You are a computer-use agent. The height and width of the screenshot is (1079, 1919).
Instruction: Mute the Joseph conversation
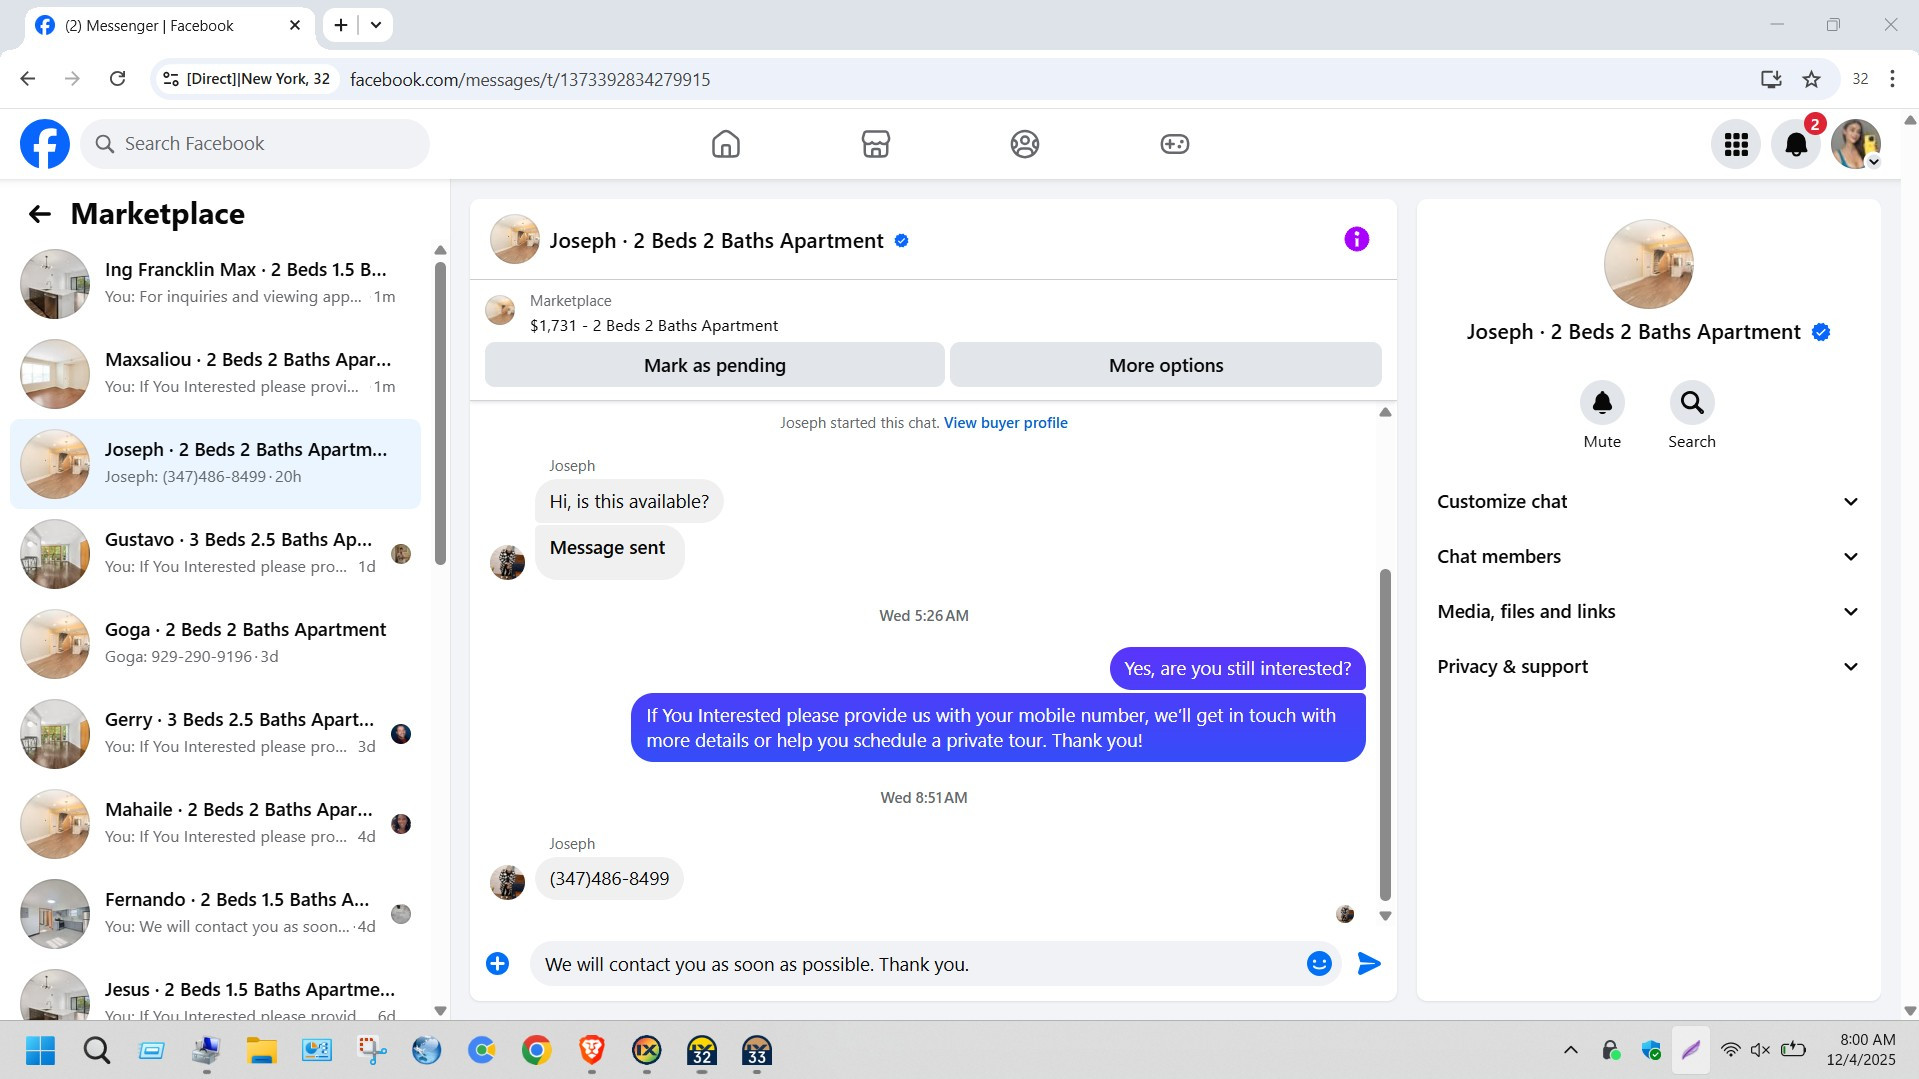(1602, 403)
